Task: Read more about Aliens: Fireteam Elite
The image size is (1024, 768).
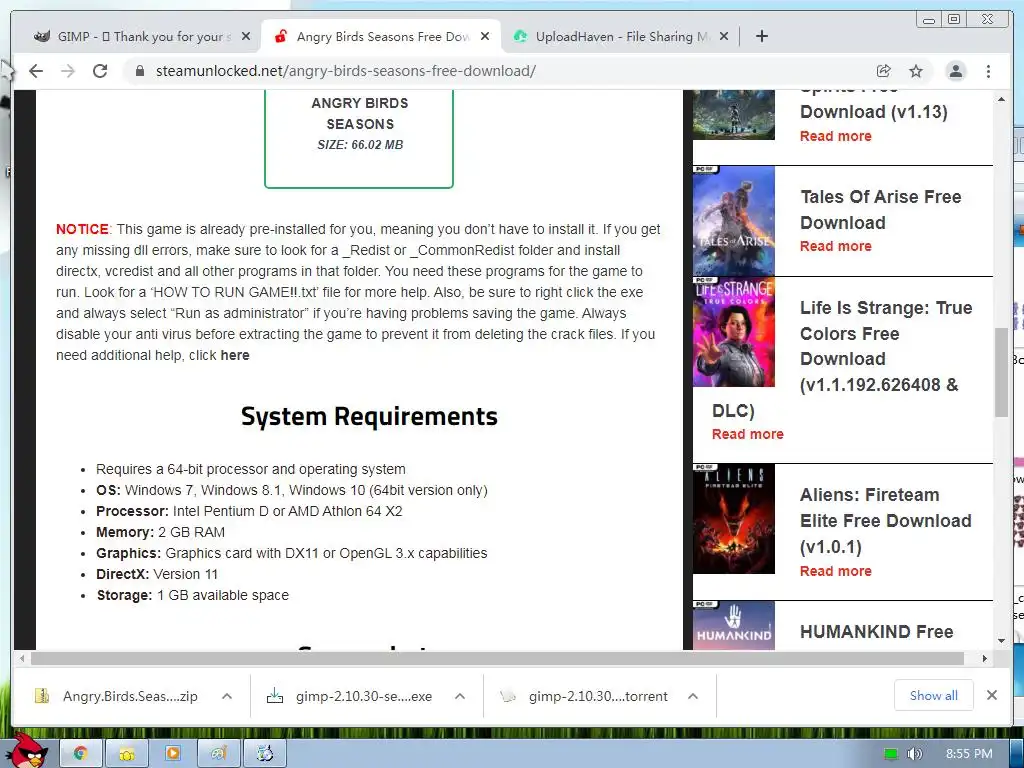Action: (x=835, y=571)
